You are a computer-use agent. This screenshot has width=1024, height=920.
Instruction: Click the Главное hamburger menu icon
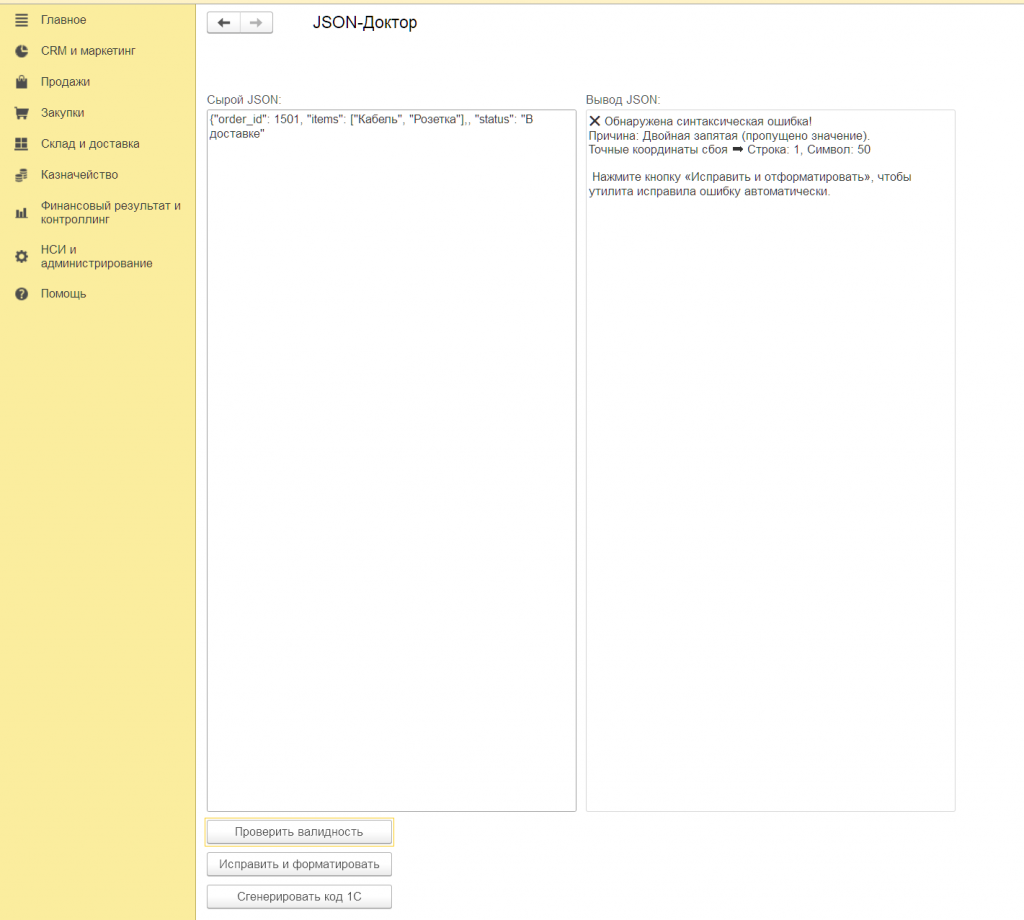point(22,20)
